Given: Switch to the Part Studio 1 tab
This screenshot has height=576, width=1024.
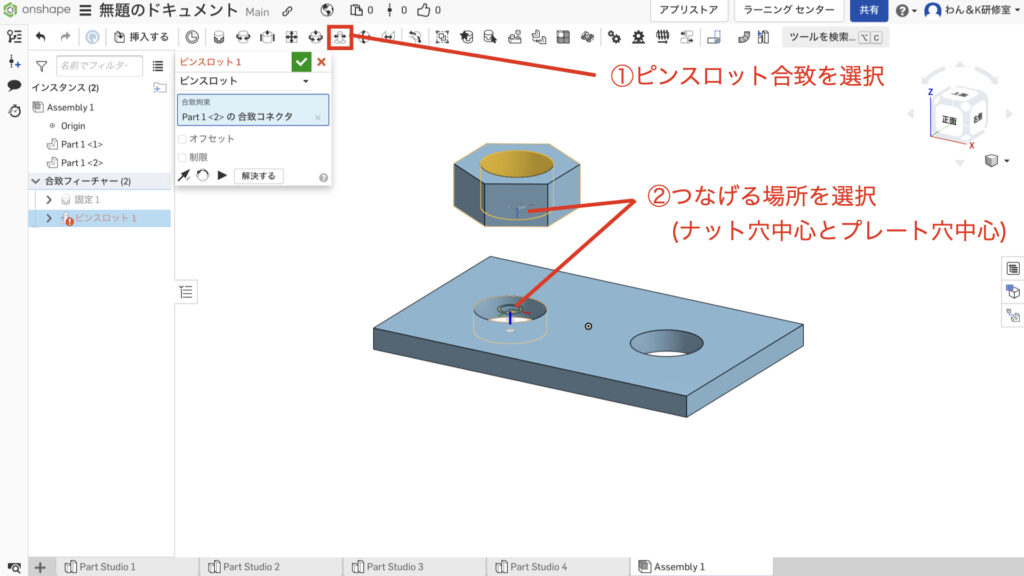Looking at the screenshot, I should [x=100, y=567].
